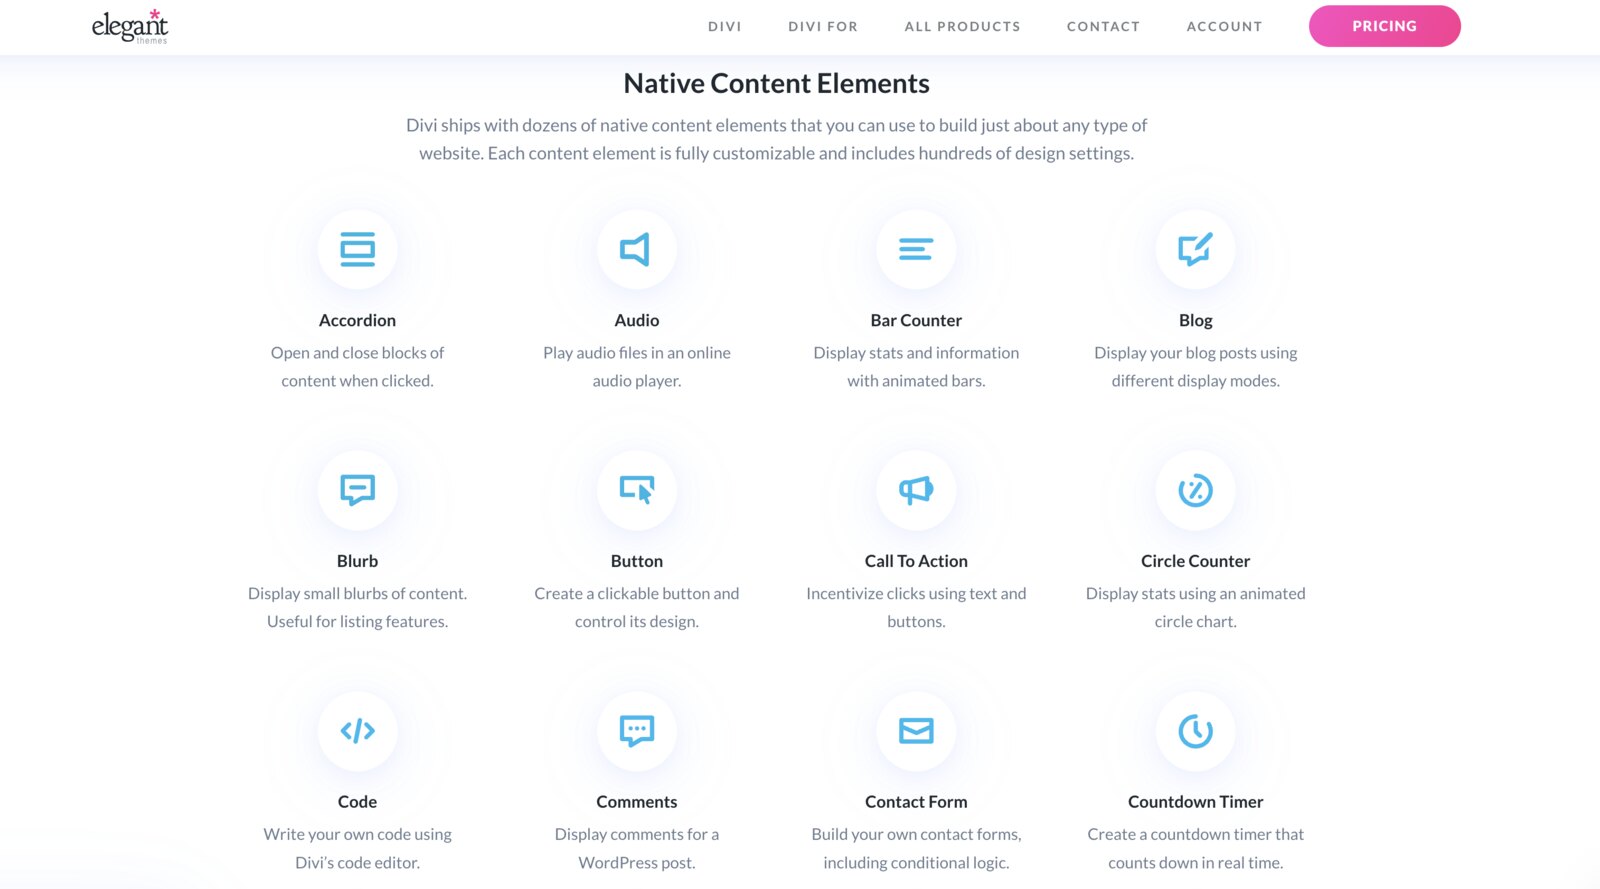Click the Bar Counter heading
This screenshot has height=889, width=1600.
coord(916,320)
